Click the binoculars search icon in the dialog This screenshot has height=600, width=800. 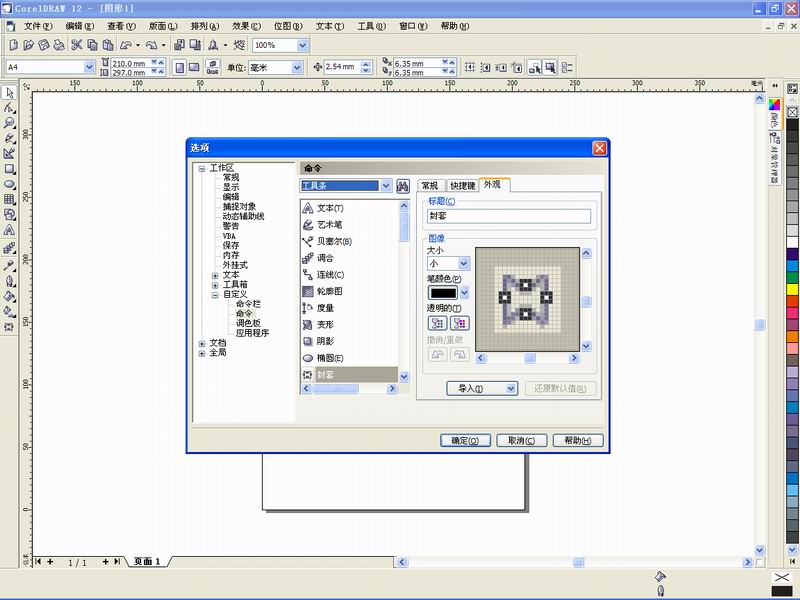click(403, 186)
